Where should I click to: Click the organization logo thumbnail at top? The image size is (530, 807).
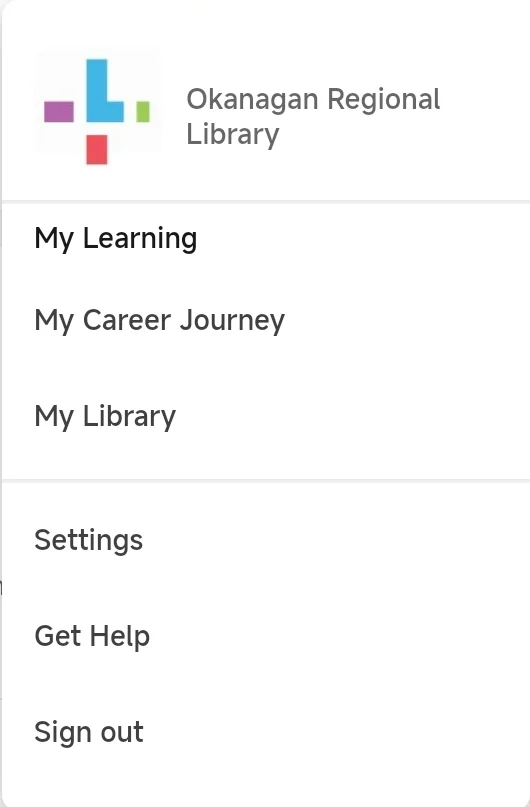click(97, 112)
